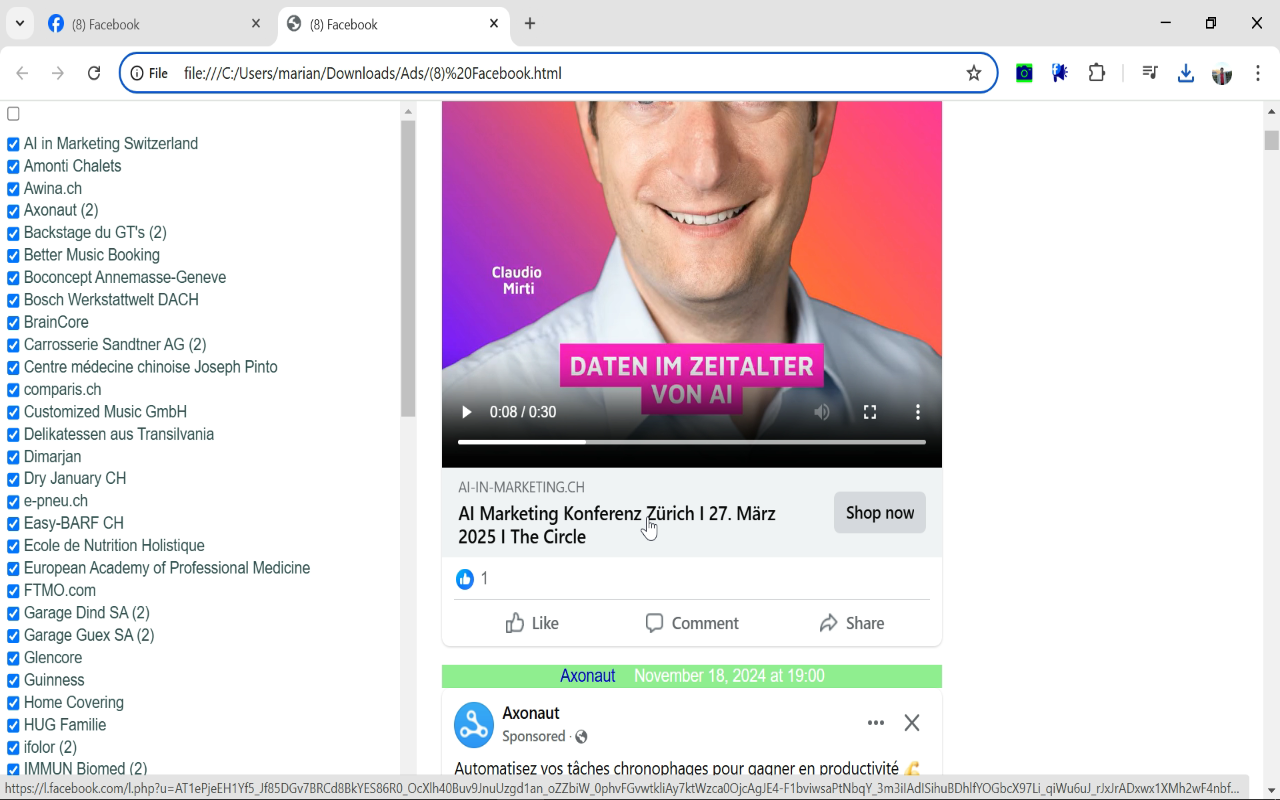Toggle the comparis.ch checkbox

coord(13,390)
